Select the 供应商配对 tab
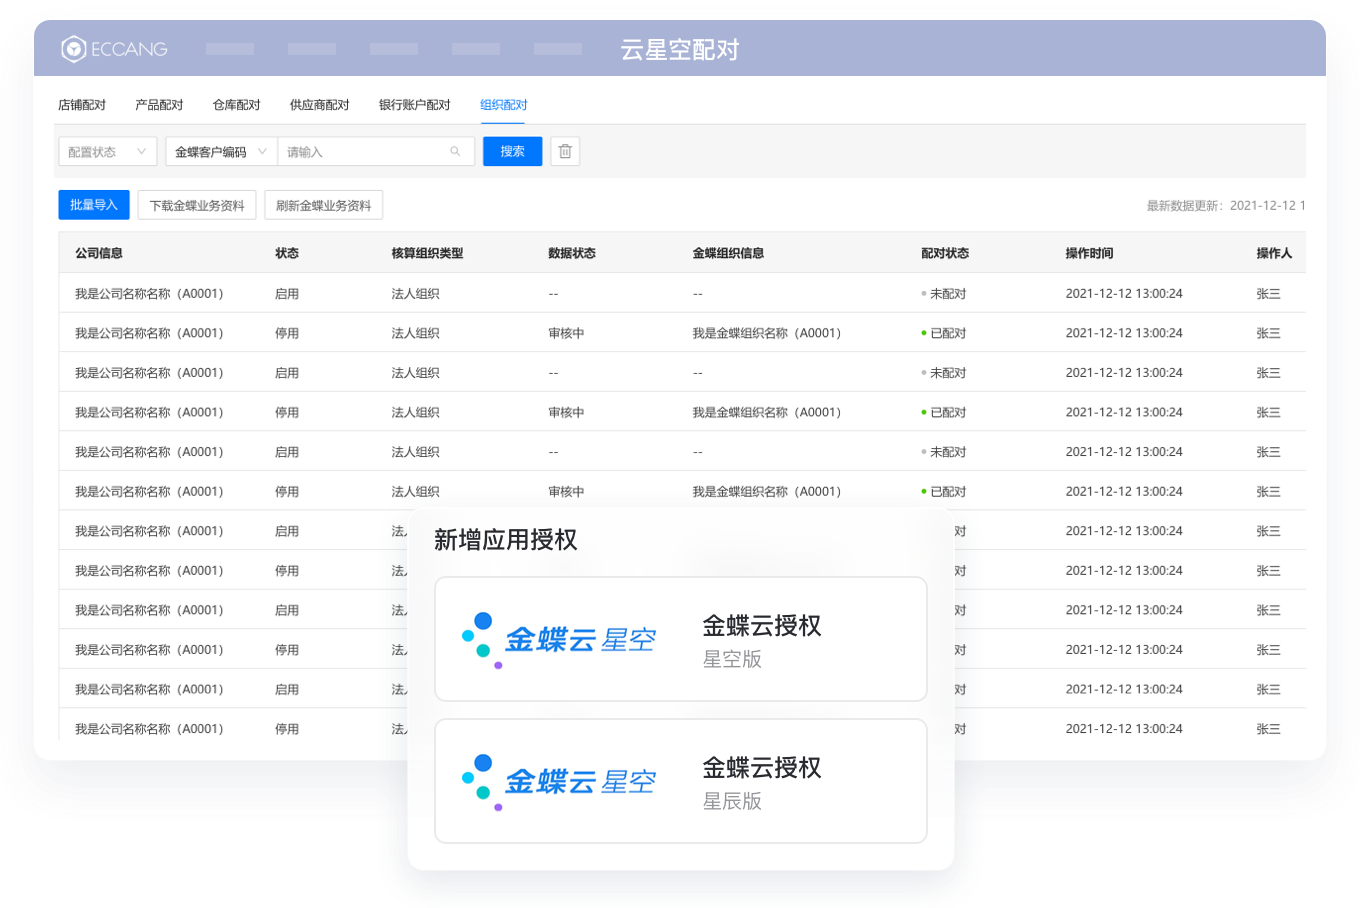This screenshot has width=1360, height=908. tap(319, 105)
